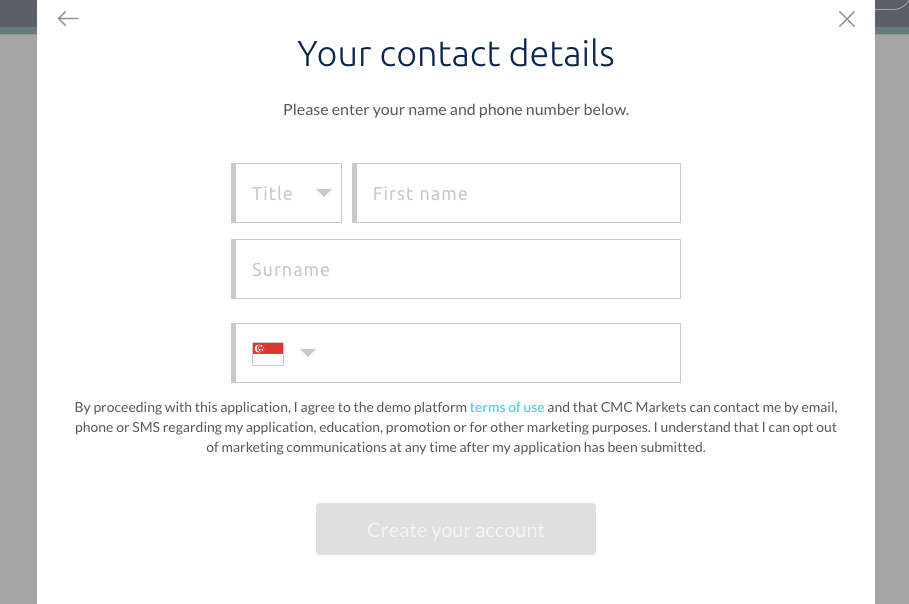Screen dimensions: 909x604
Task: Click the grey accent bar on Surname field
Action: point(234,269)
